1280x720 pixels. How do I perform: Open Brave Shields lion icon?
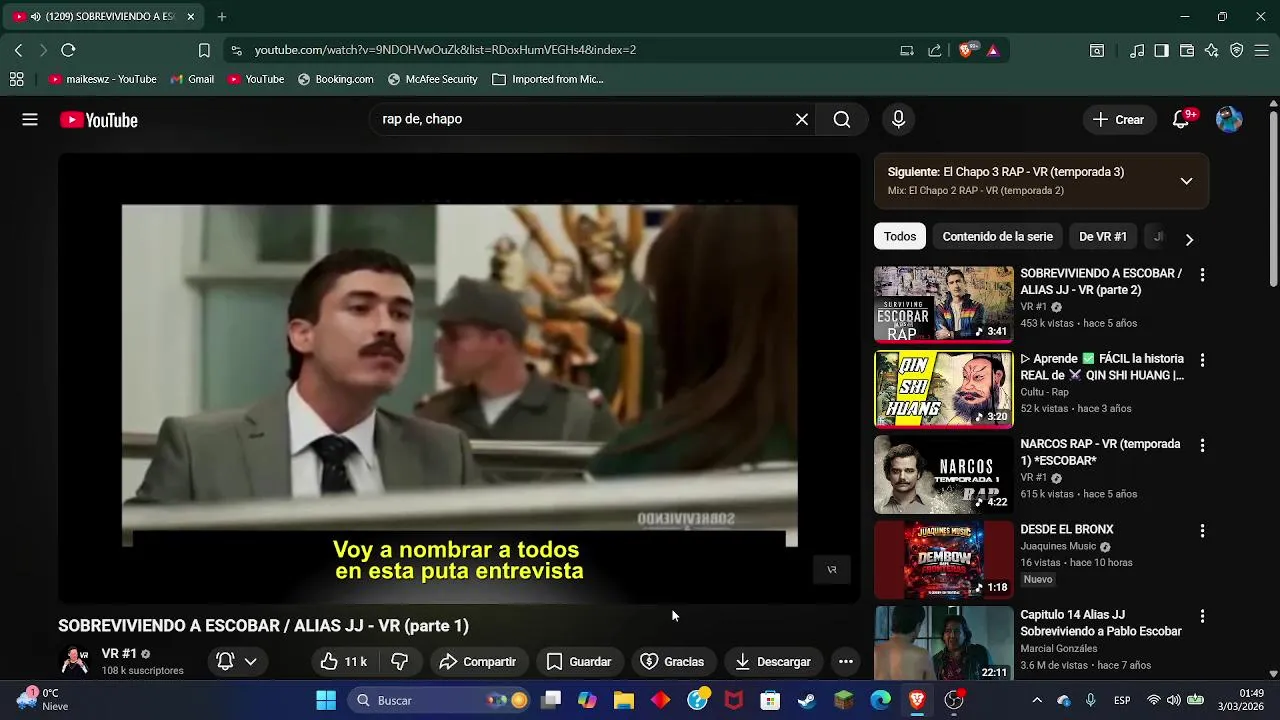(x=966, y=50)
